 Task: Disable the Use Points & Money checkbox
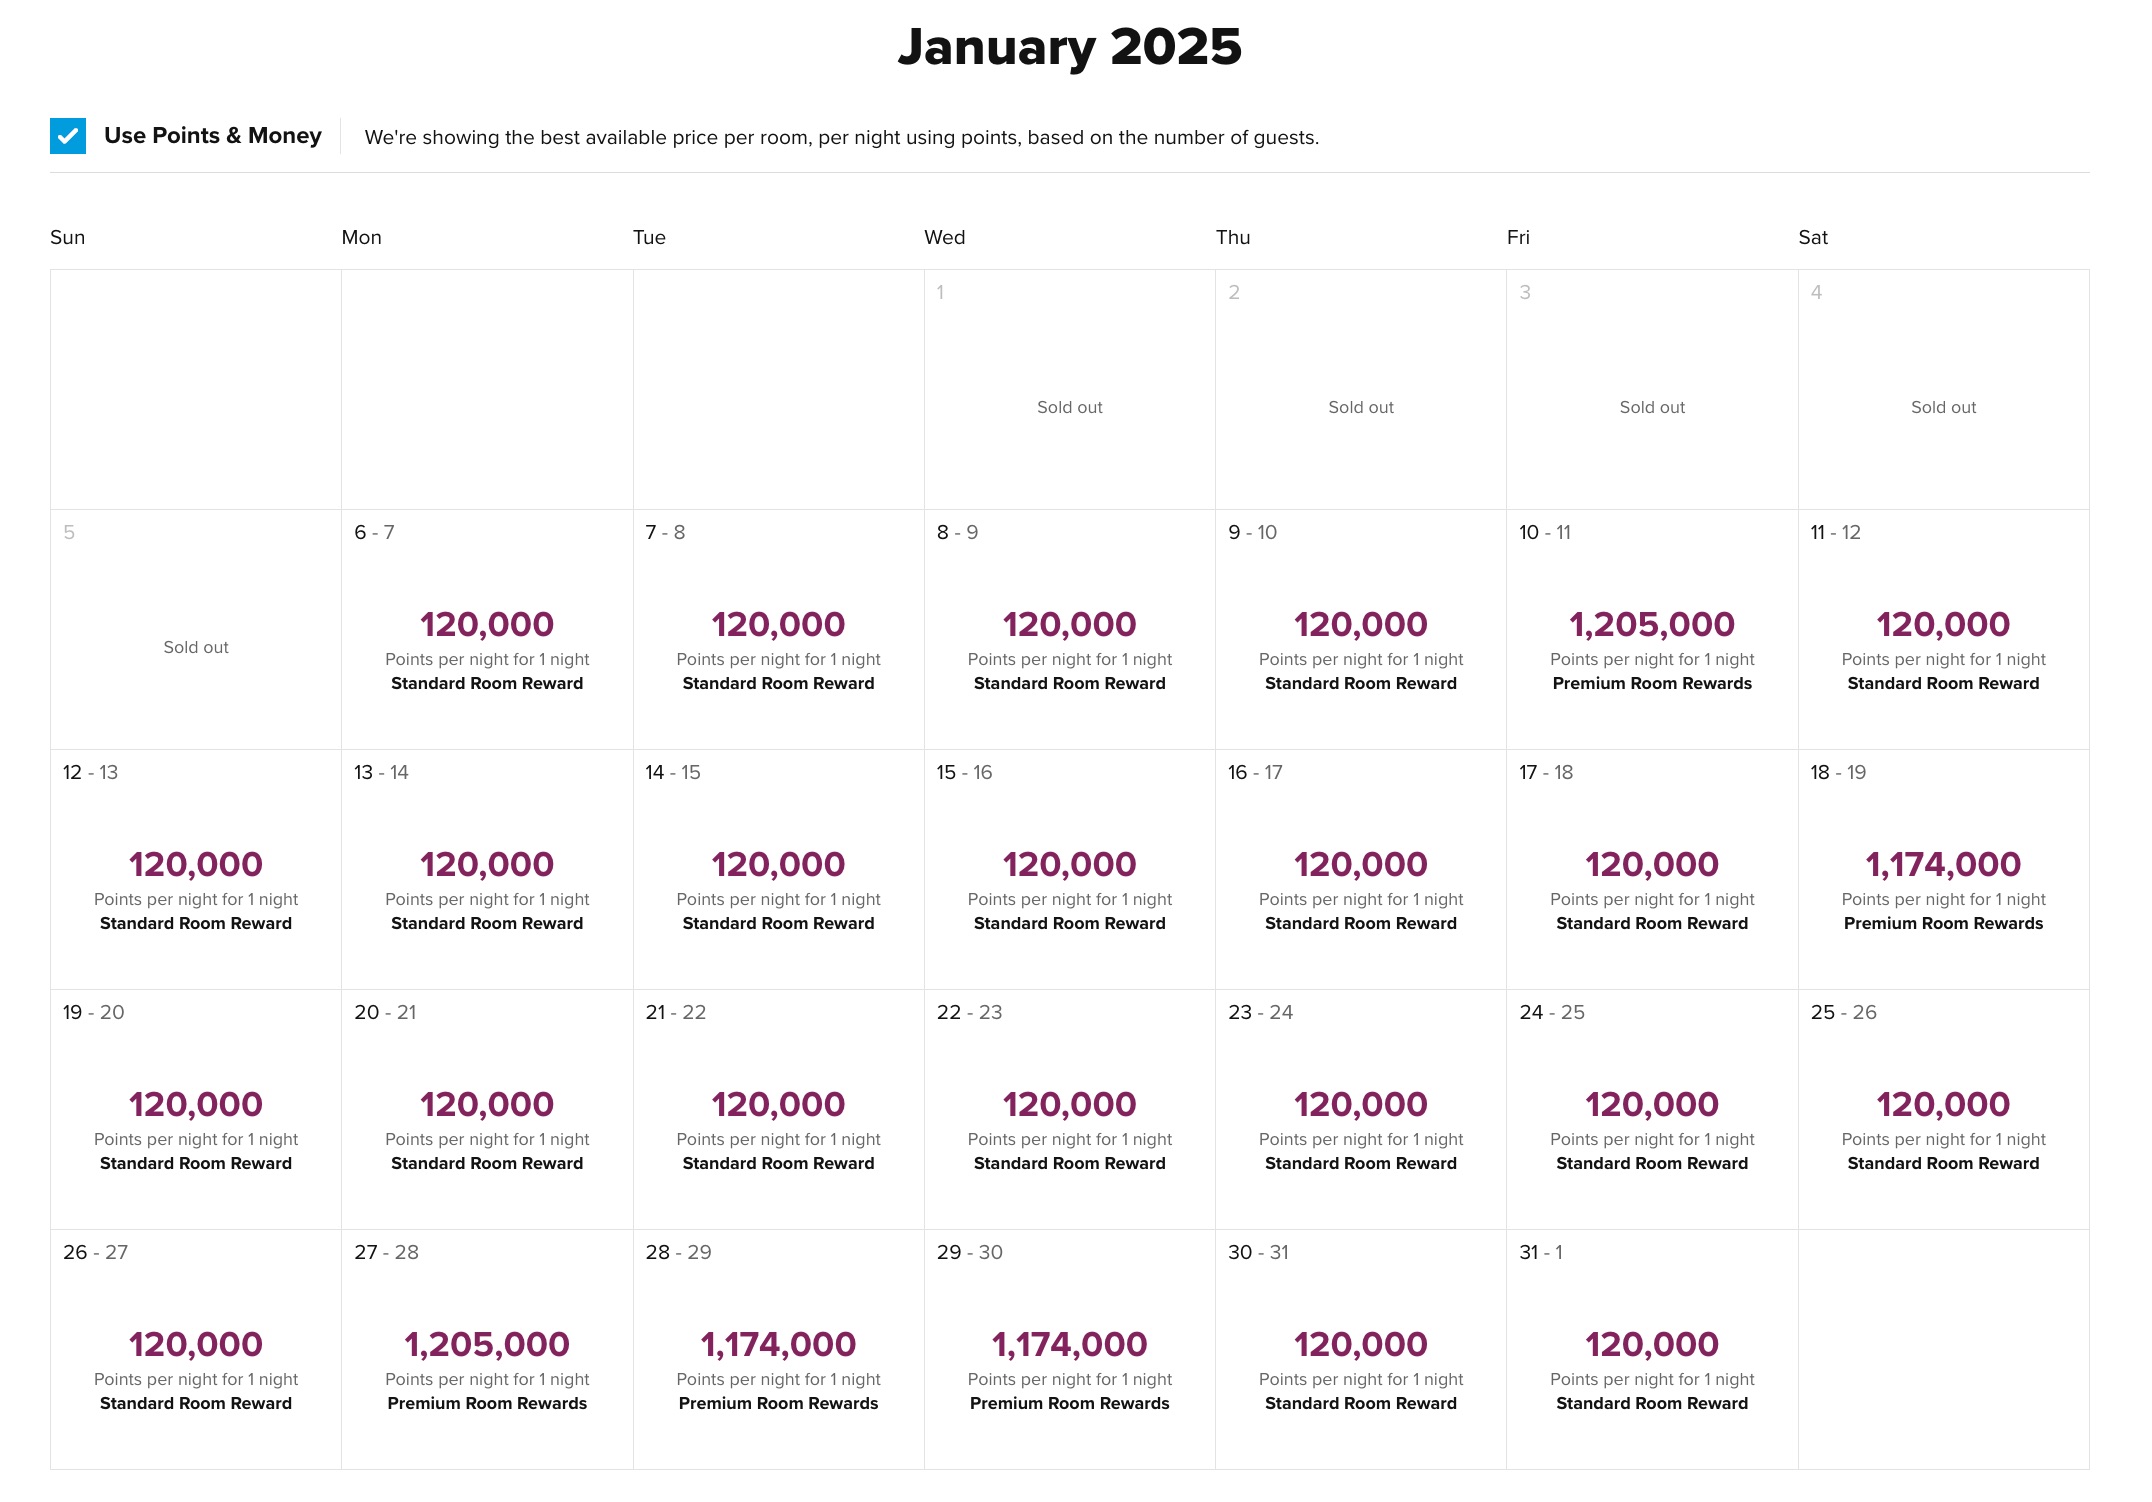[x=66, y=135]
